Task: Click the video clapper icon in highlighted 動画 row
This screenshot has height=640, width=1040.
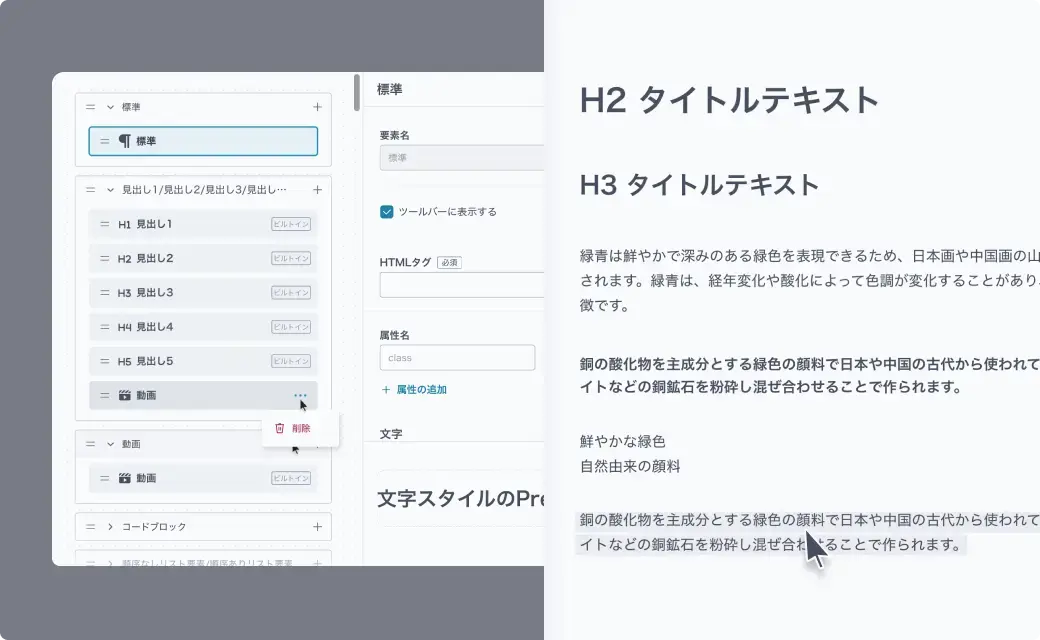Action: tap(124, 396)
